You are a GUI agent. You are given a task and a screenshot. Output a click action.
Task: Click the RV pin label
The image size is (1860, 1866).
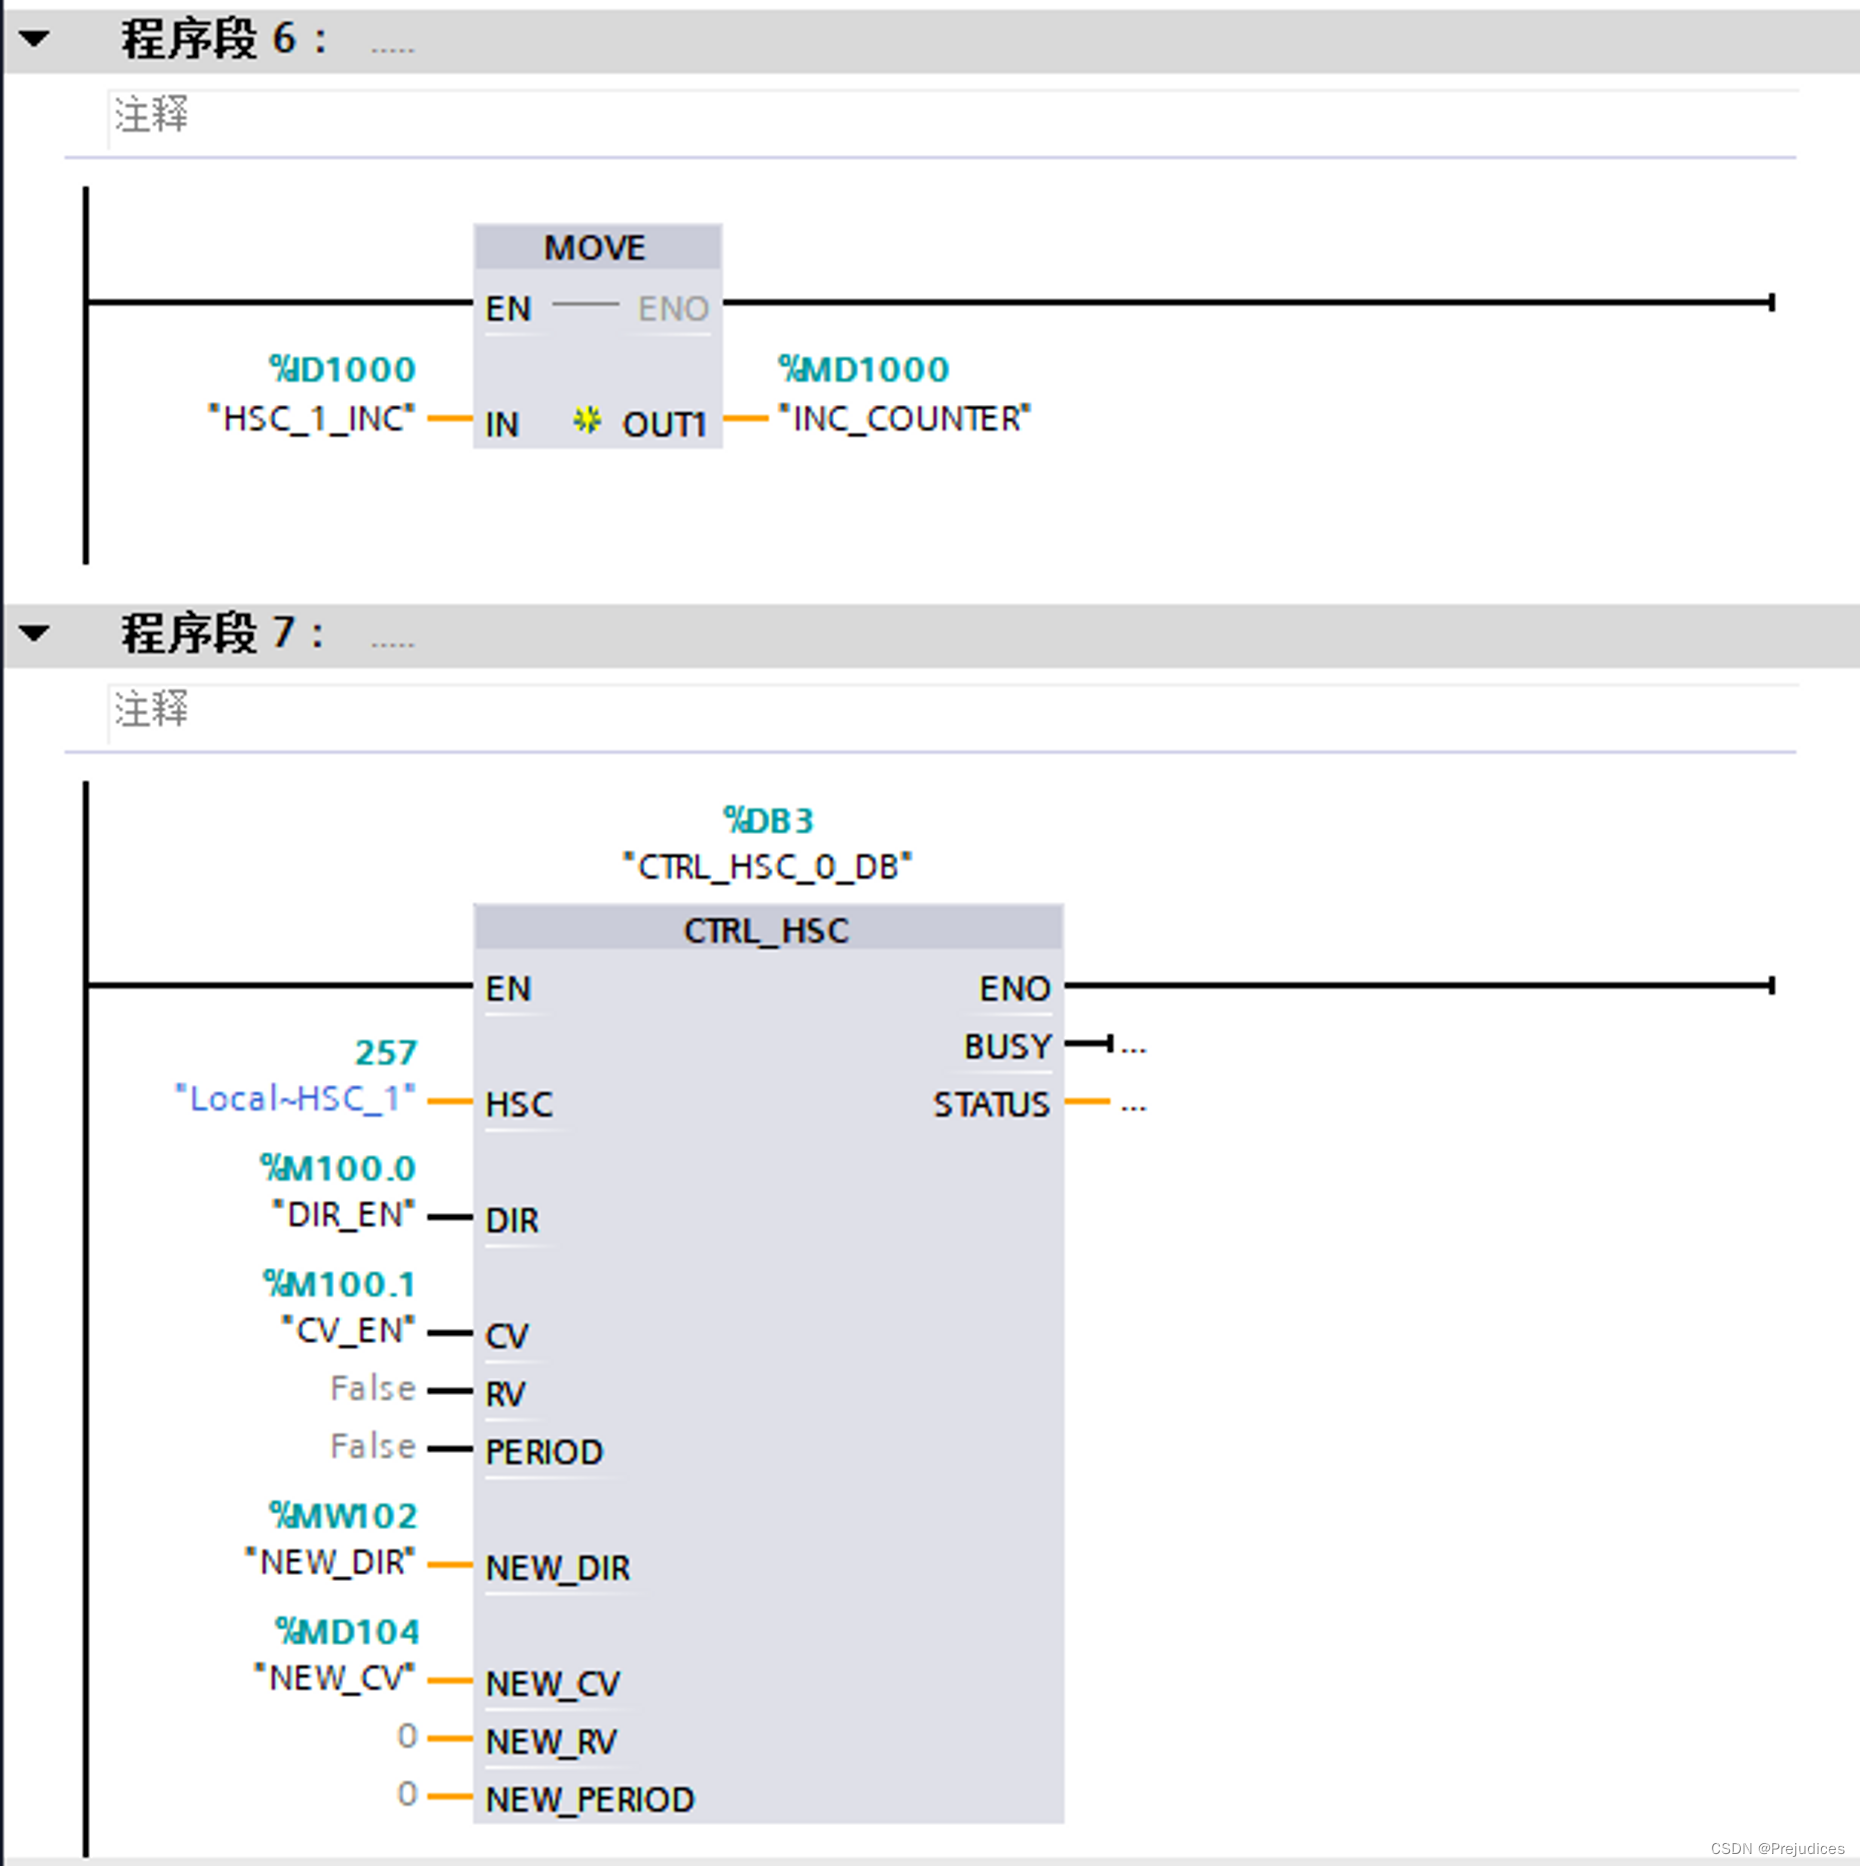point(505,1395)
